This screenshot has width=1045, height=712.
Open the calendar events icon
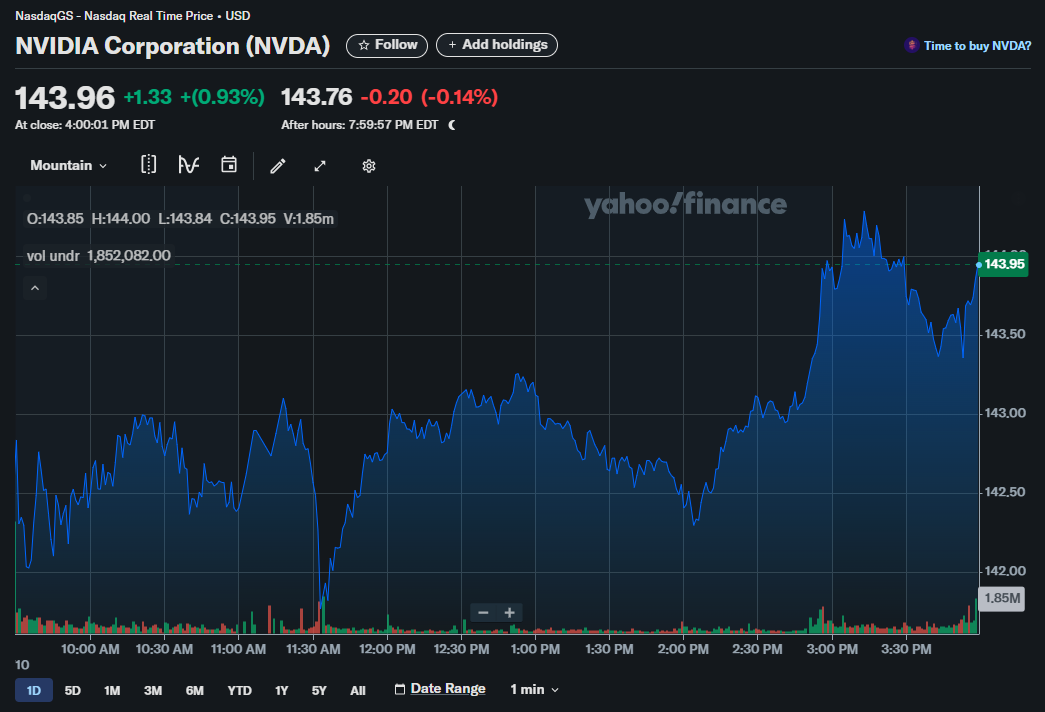click(229, 165)
